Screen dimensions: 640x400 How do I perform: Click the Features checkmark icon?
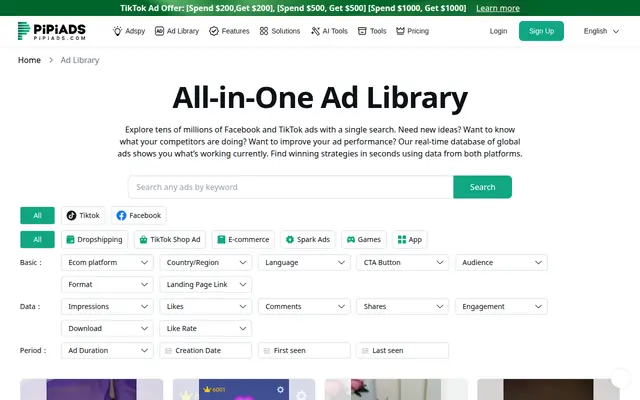(214, 31)
